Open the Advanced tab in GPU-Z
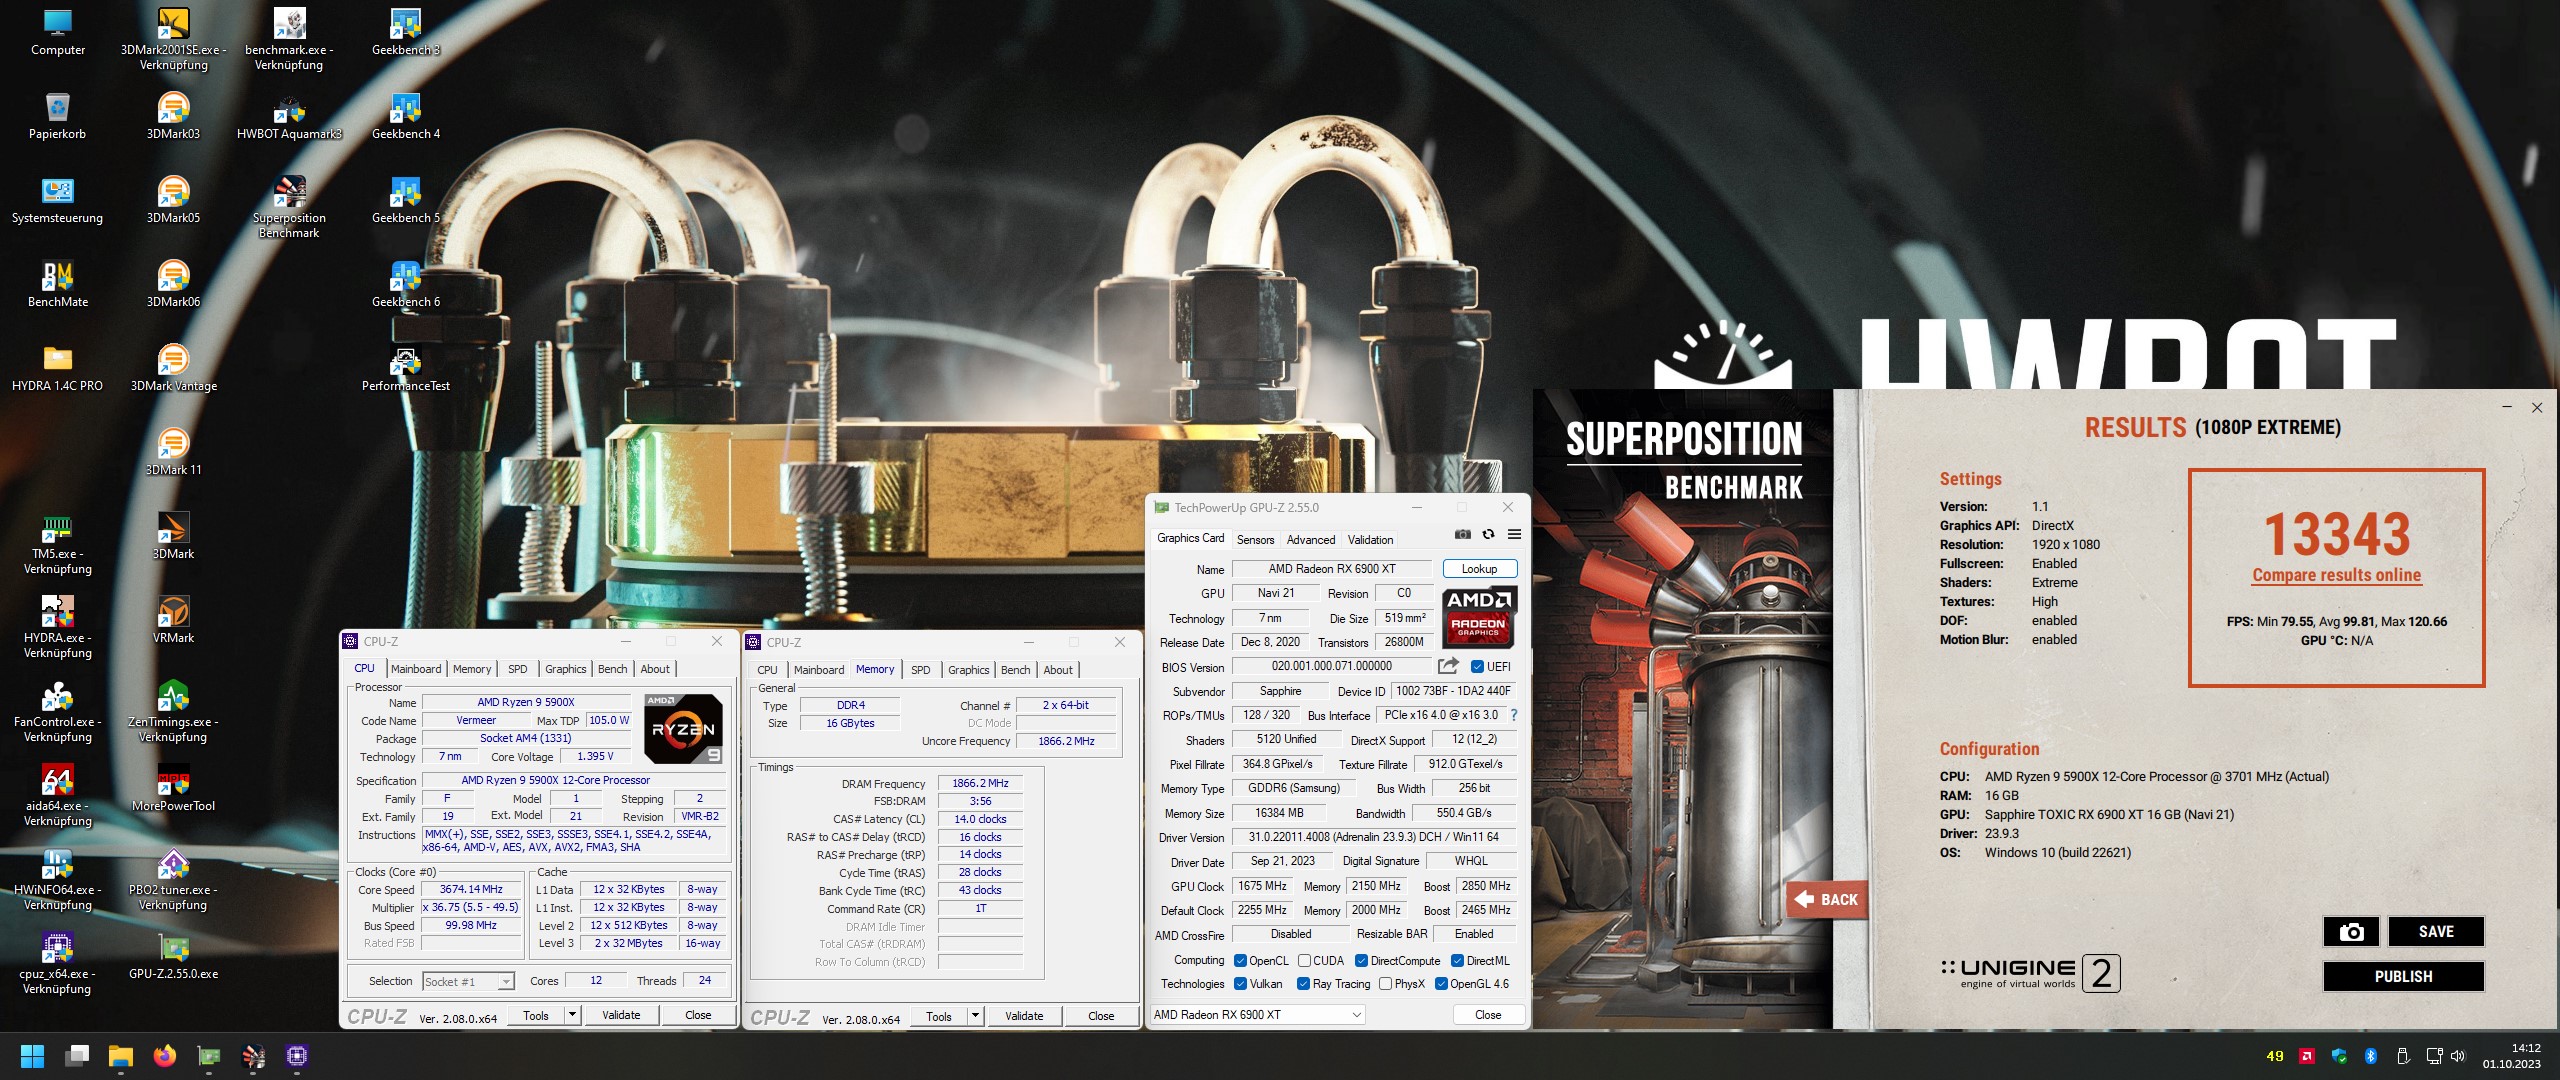The height and width of the screenshot is (1080, 2560). pyautogui.click(x=1311, y=539)
